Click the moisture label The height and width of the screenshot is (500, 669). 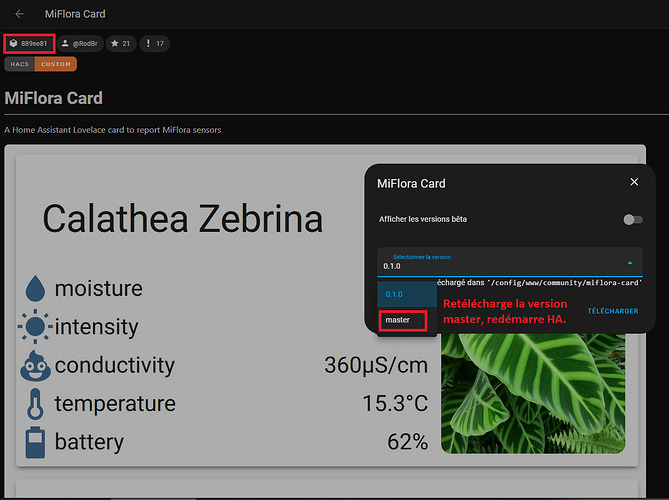99,288
